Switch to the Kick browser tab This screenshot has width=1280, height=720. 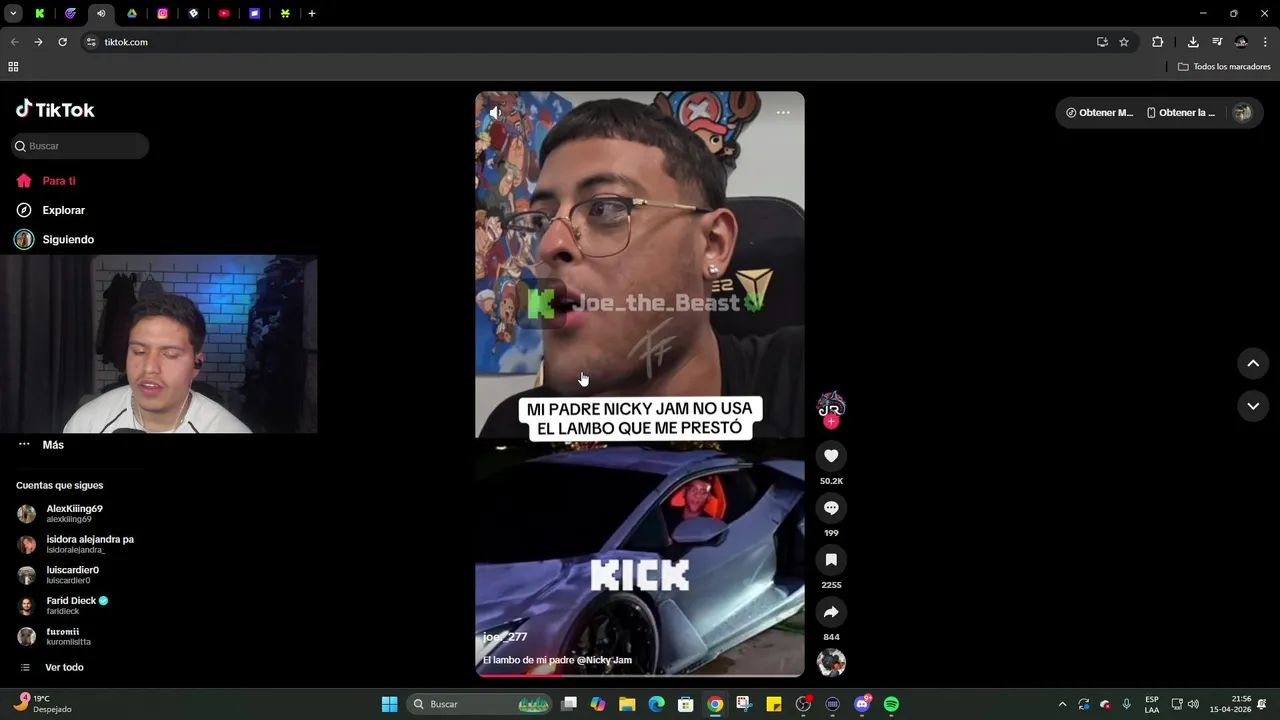[x=40, y=13]
